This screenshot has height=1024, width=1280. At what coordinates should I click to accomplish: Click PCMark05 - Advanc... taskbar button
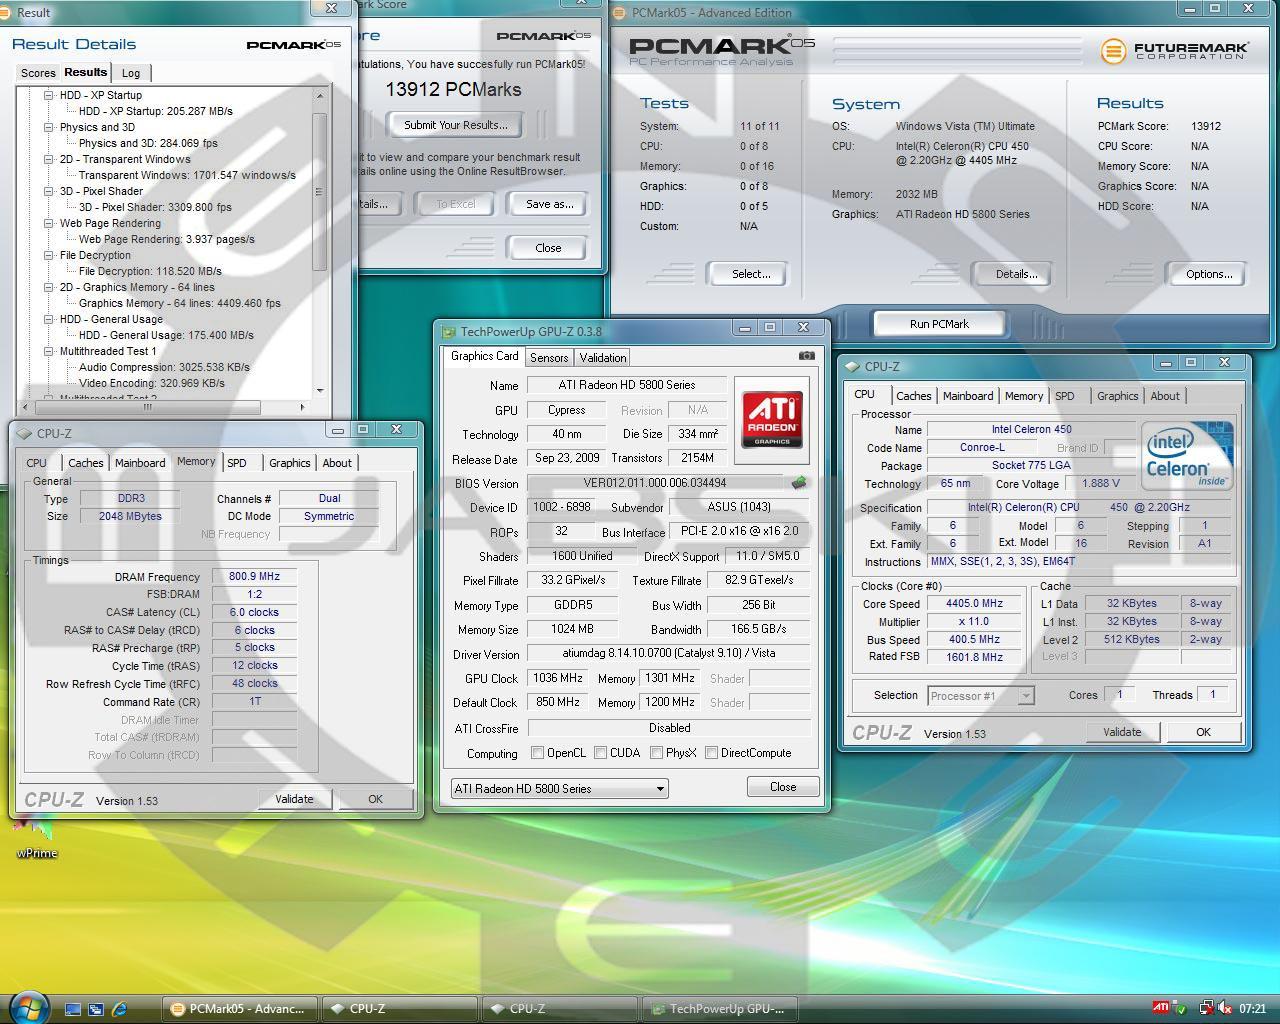coord(239,1009)
